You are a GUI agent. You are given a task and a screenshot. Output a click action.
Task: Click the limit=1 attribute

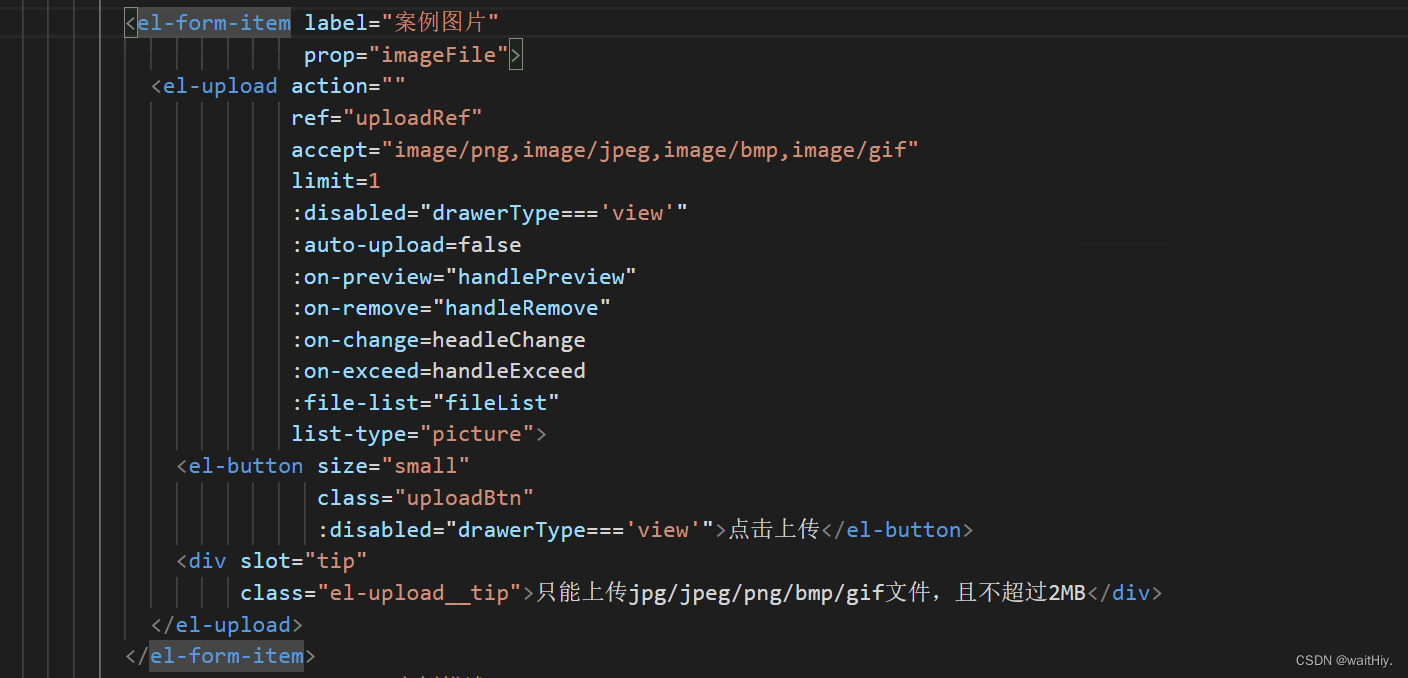pyautogui.click(x=336, y=181)
